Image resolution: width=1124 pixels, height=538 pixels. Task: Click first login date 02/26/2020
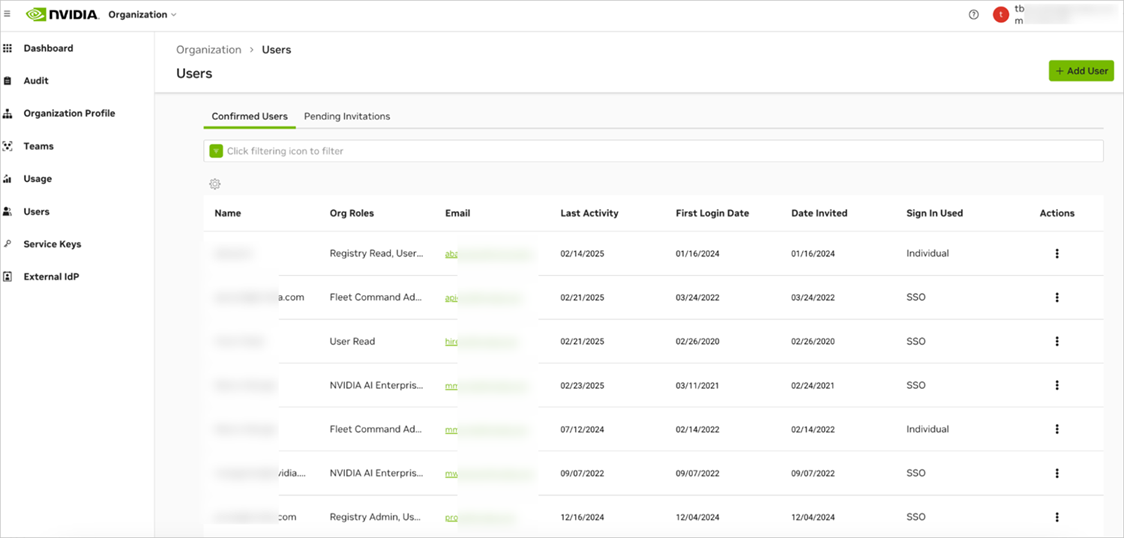697,342
